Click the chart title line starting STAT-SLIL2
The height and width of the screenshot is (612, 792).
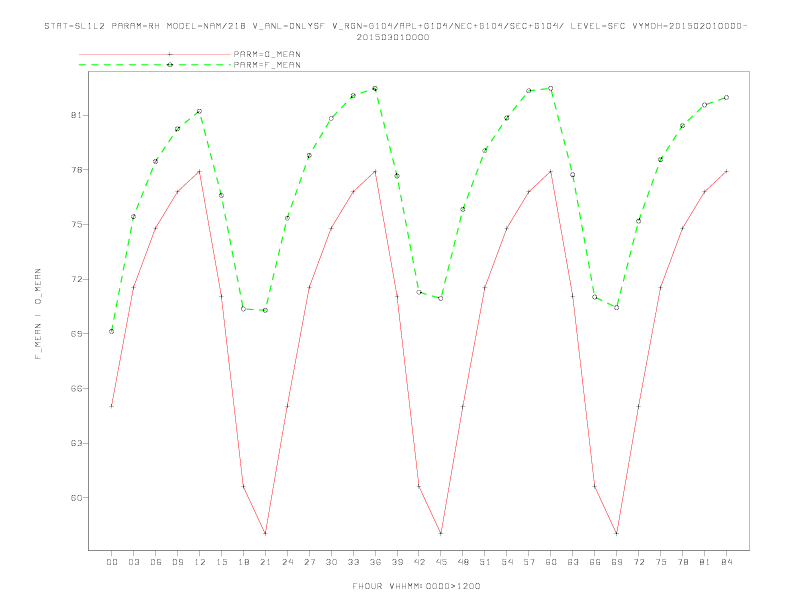pos(395,26)
